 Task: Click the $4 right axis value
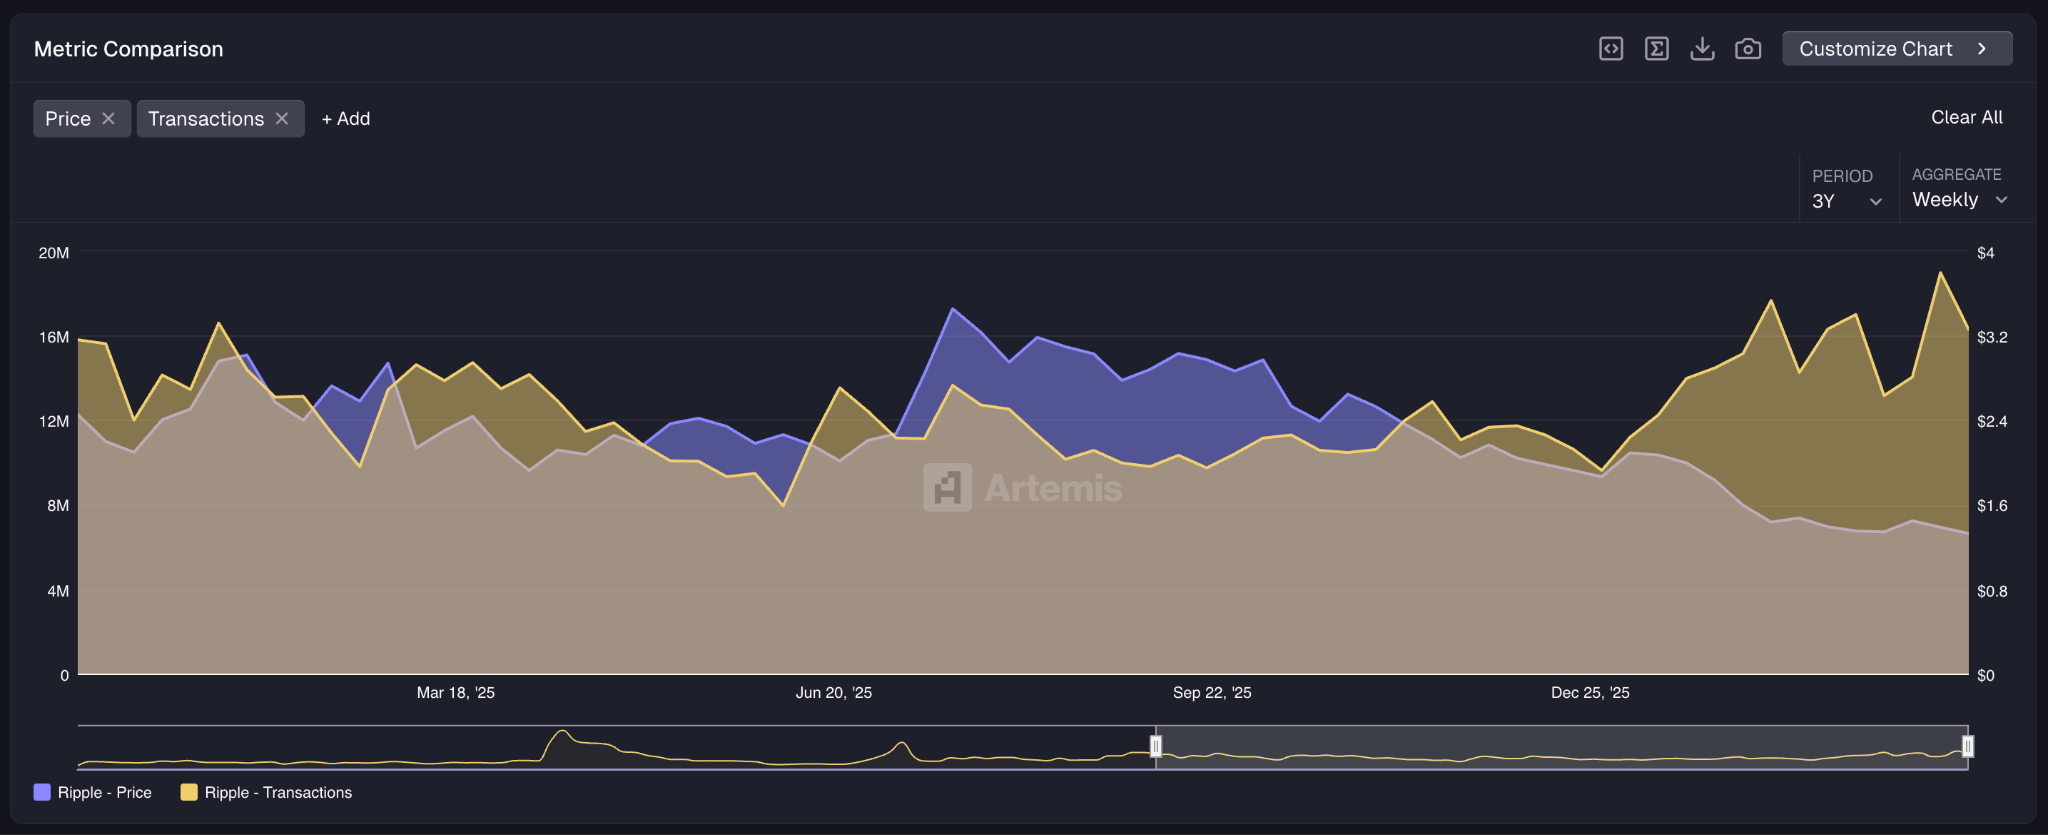[1986, 253]
